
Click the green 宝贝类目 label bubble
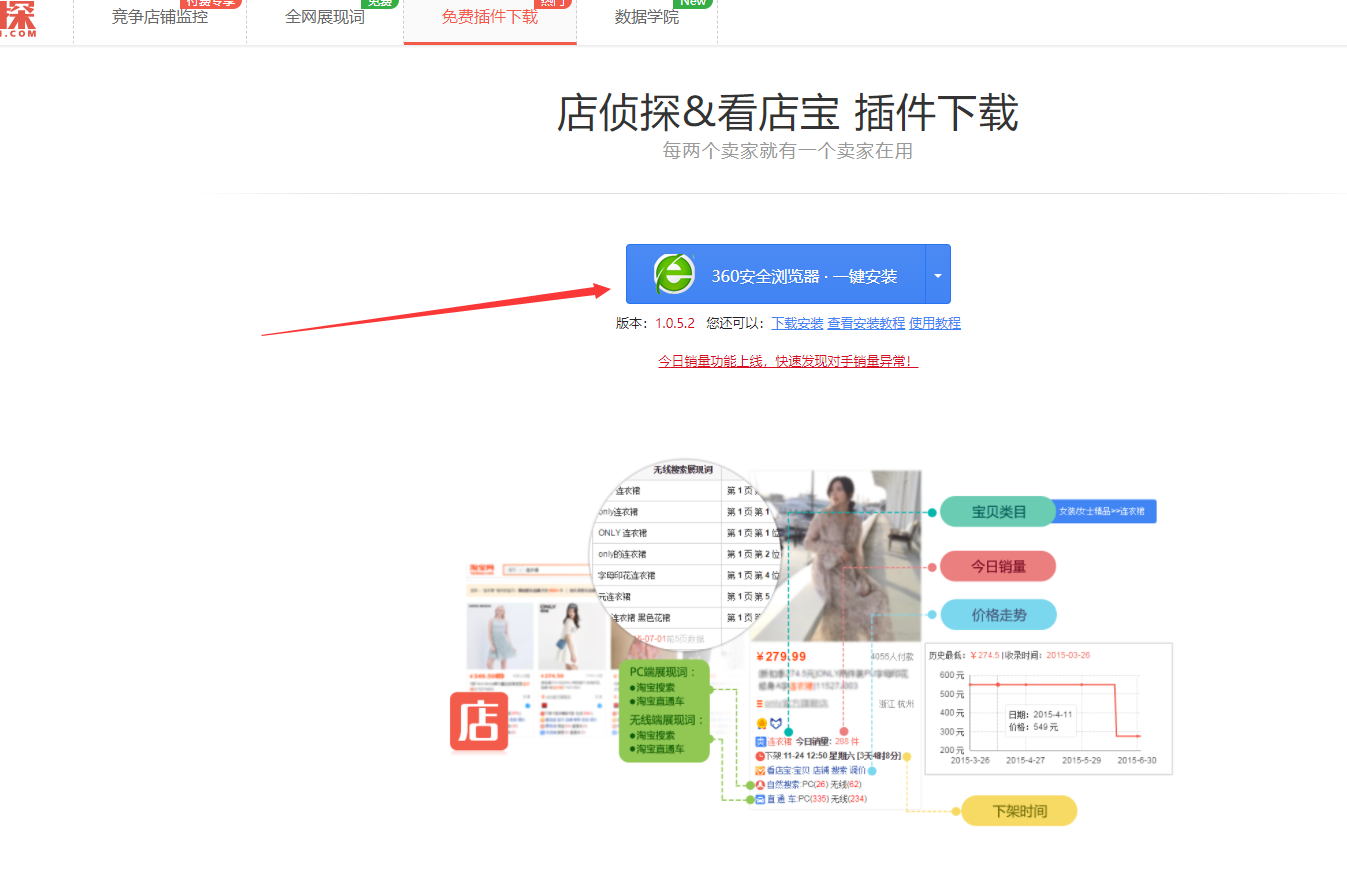[998, 512]
